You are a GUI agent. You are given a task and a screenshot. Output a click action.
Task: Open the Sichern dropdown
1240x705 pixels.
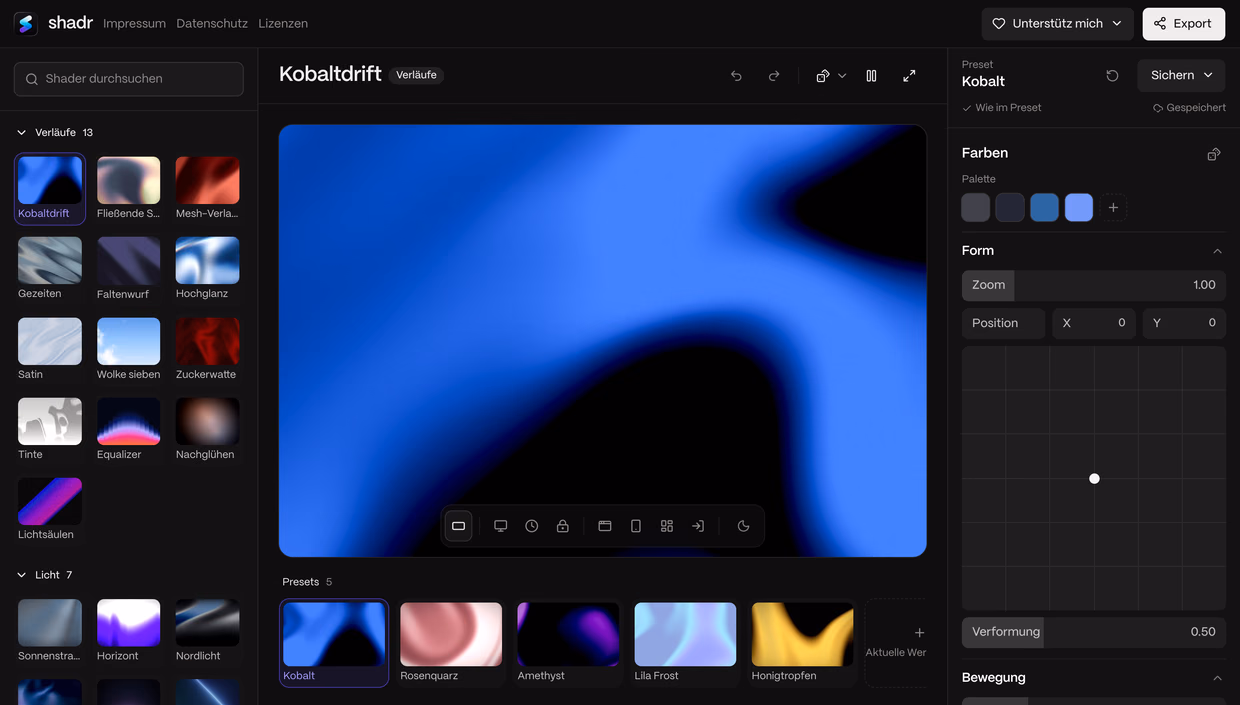pos(1181,75)
